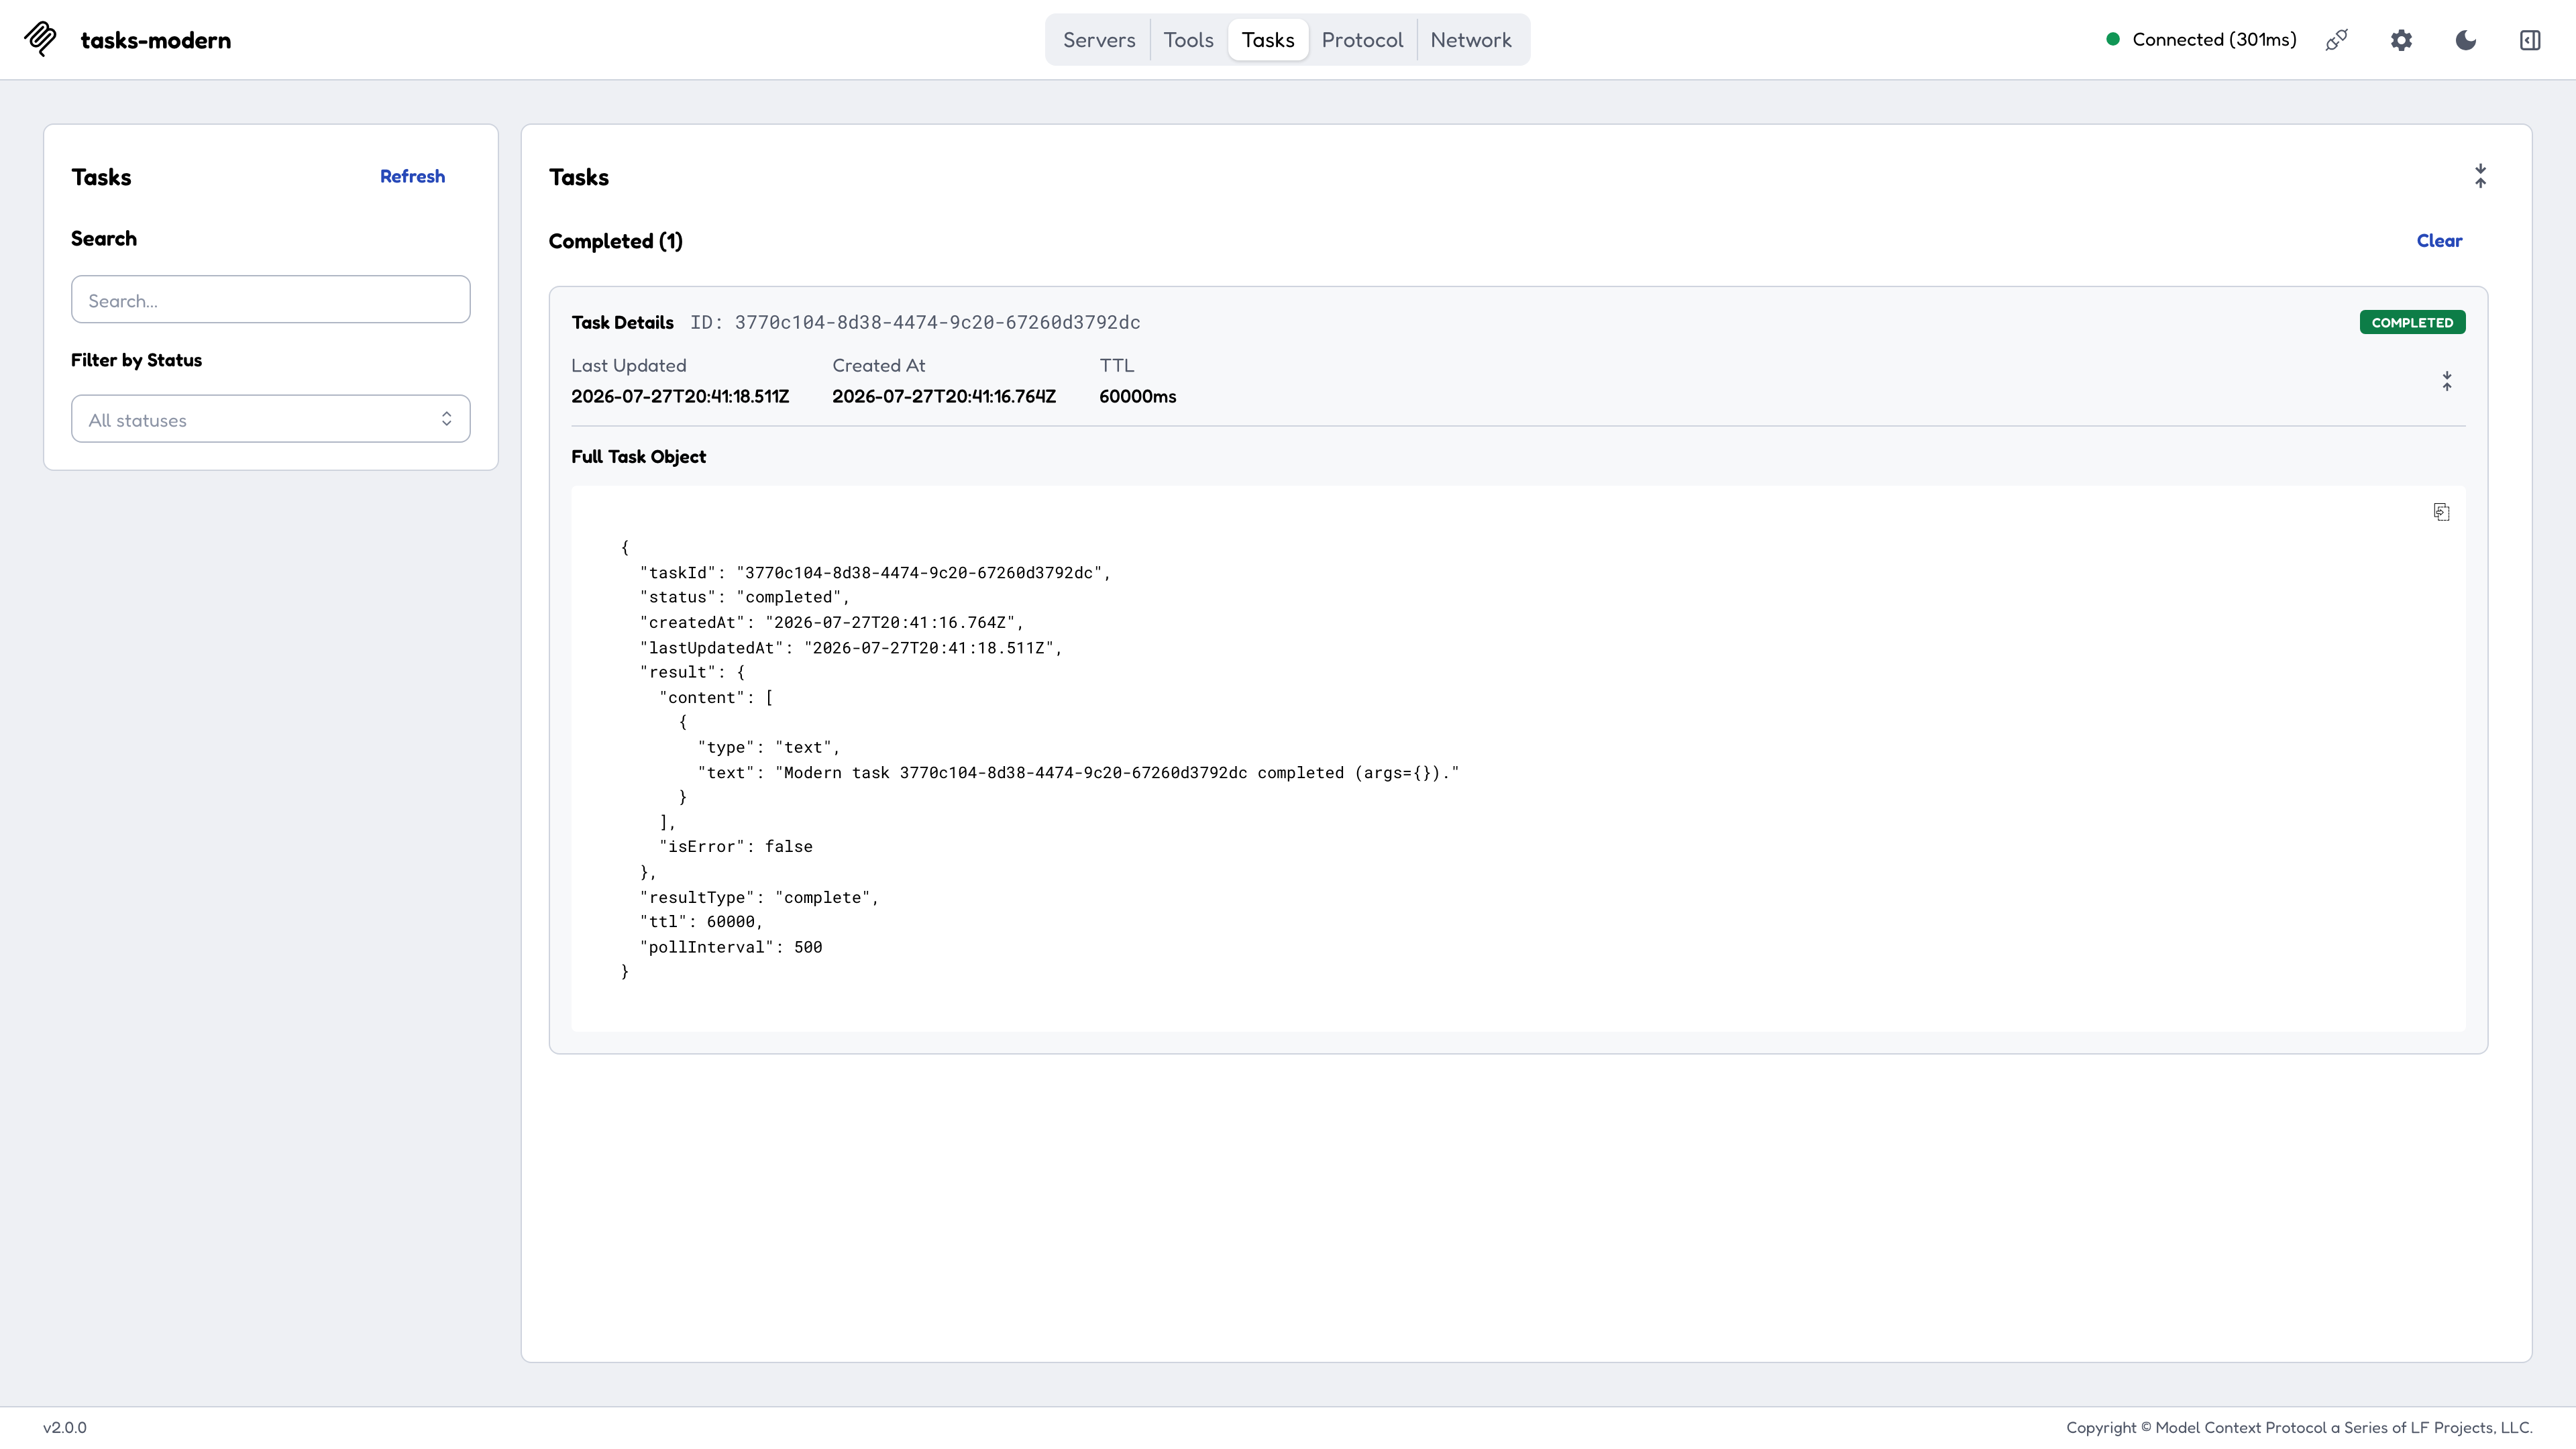2576x1449 pixels.
Task: Click the tasks-modern server name
Action: [x=156, y=40]
